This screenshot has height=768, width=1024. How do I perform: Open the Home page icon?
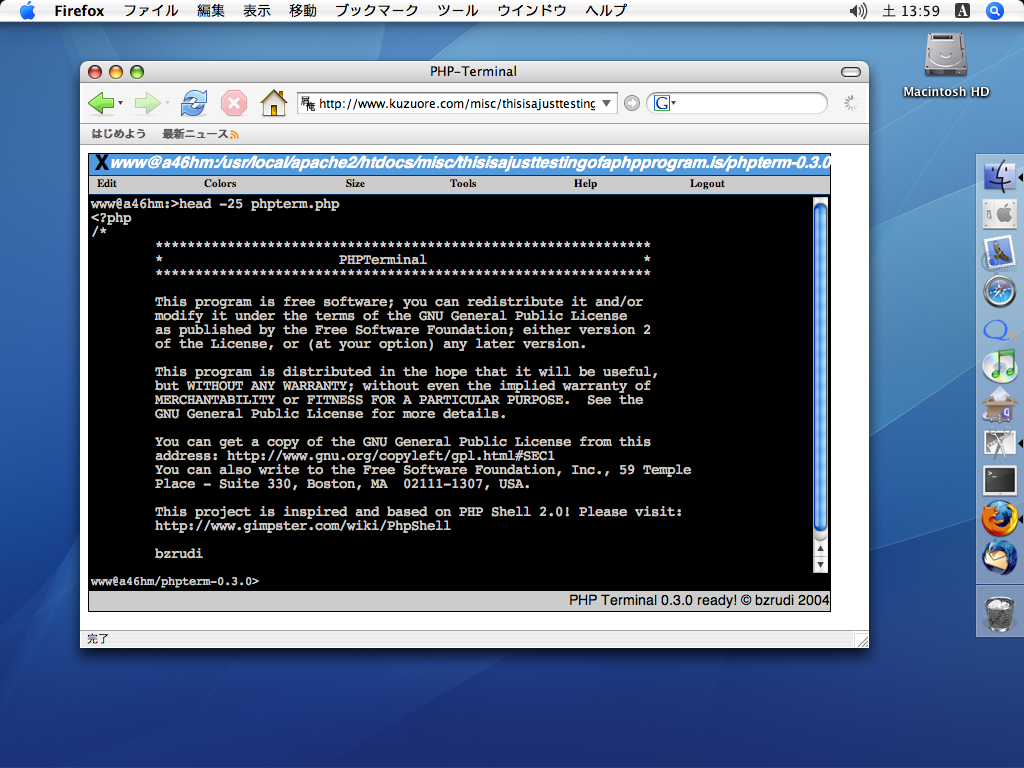click(274, 103)
